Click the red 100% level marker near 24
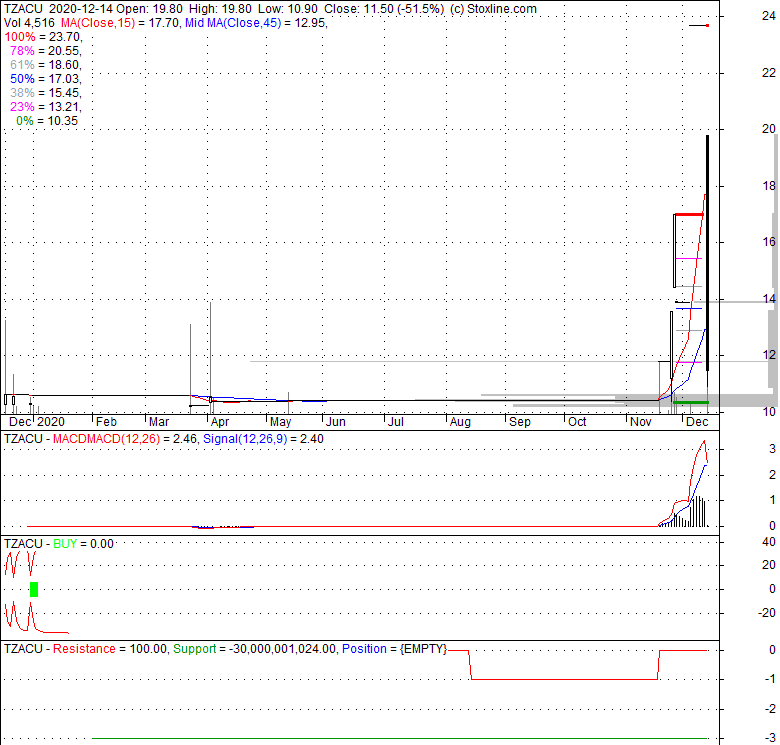Screen dimensions: 780x745 [x=707, y=25]
